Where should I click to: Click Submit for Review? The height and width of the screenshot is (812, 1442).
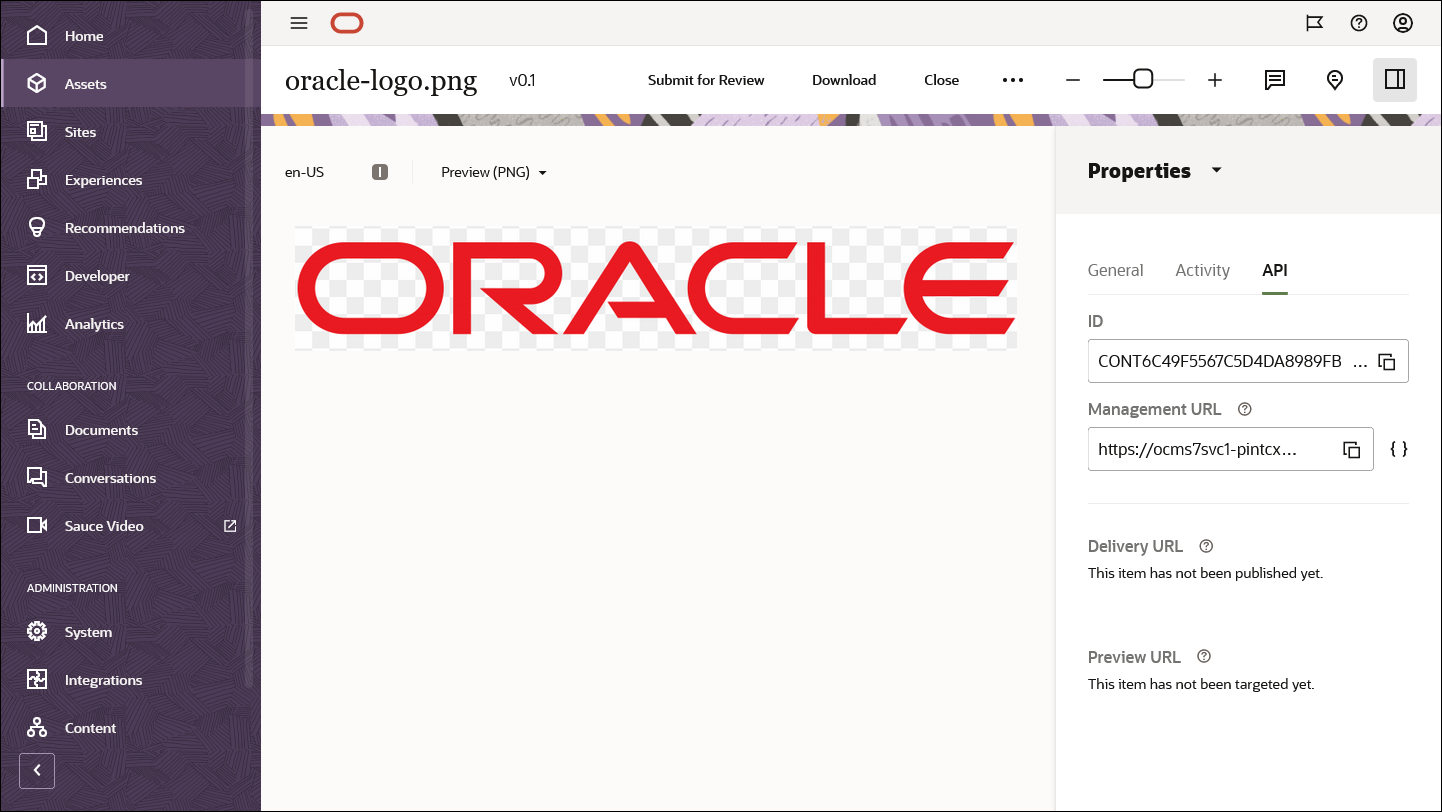tap(706, 79)
